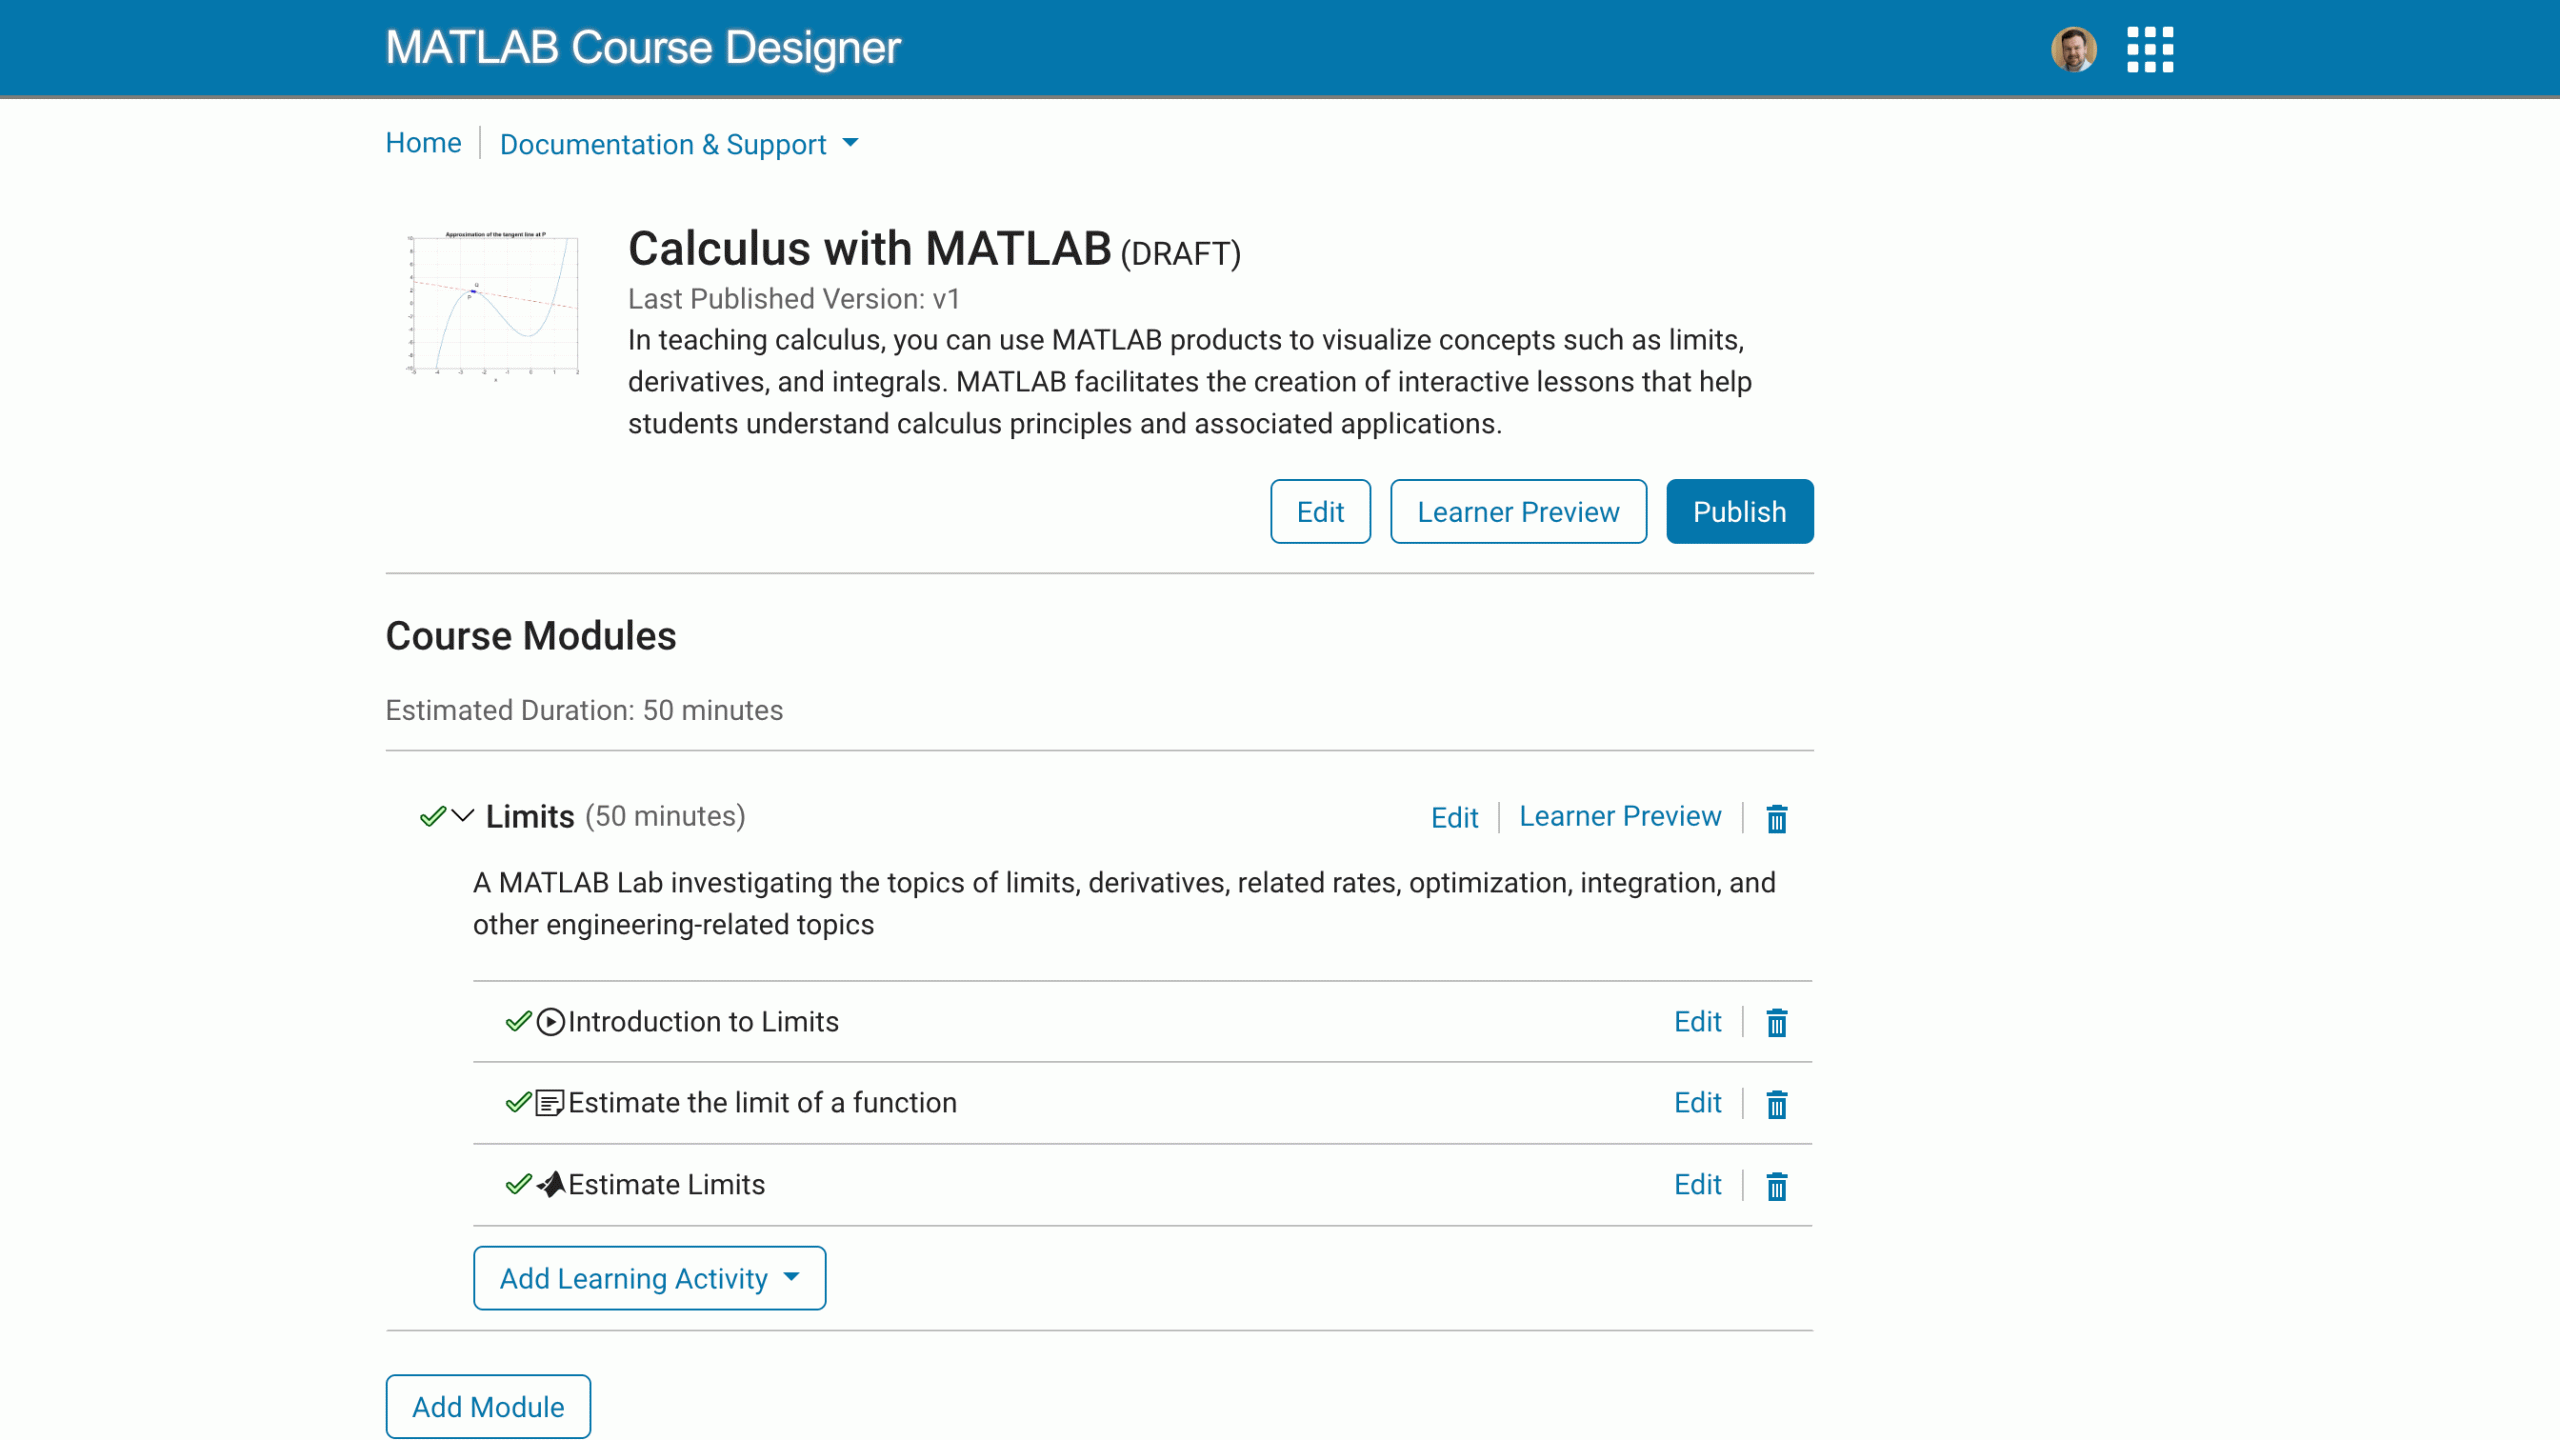Trash the Estimate the limit of a function activity
2560x1440 pixels.
(x=1776, y=1104)
